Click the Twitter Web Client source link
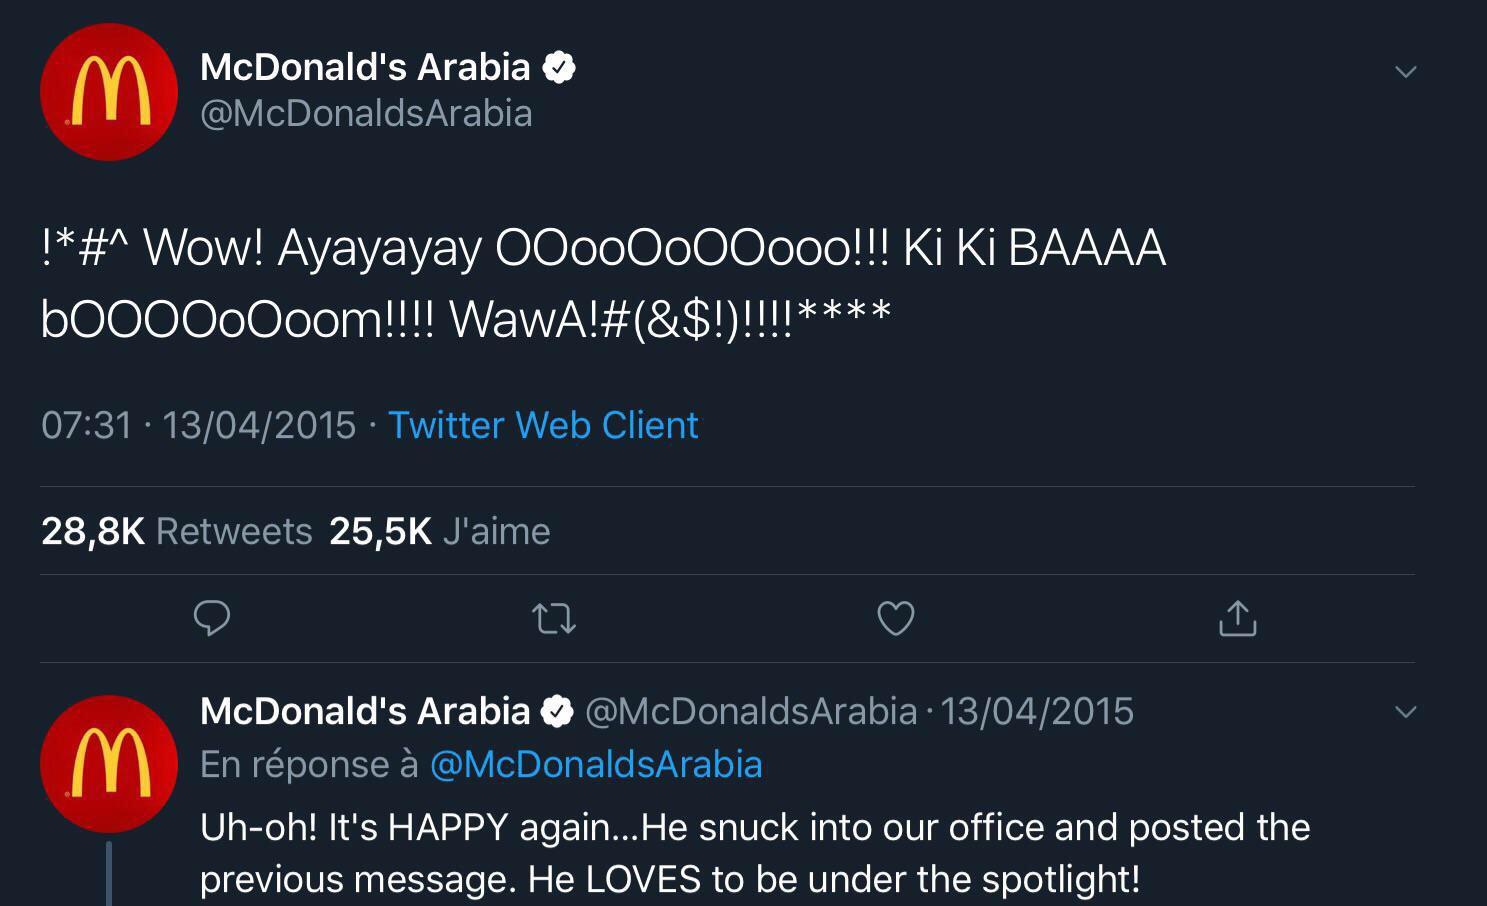 [543, 425]
